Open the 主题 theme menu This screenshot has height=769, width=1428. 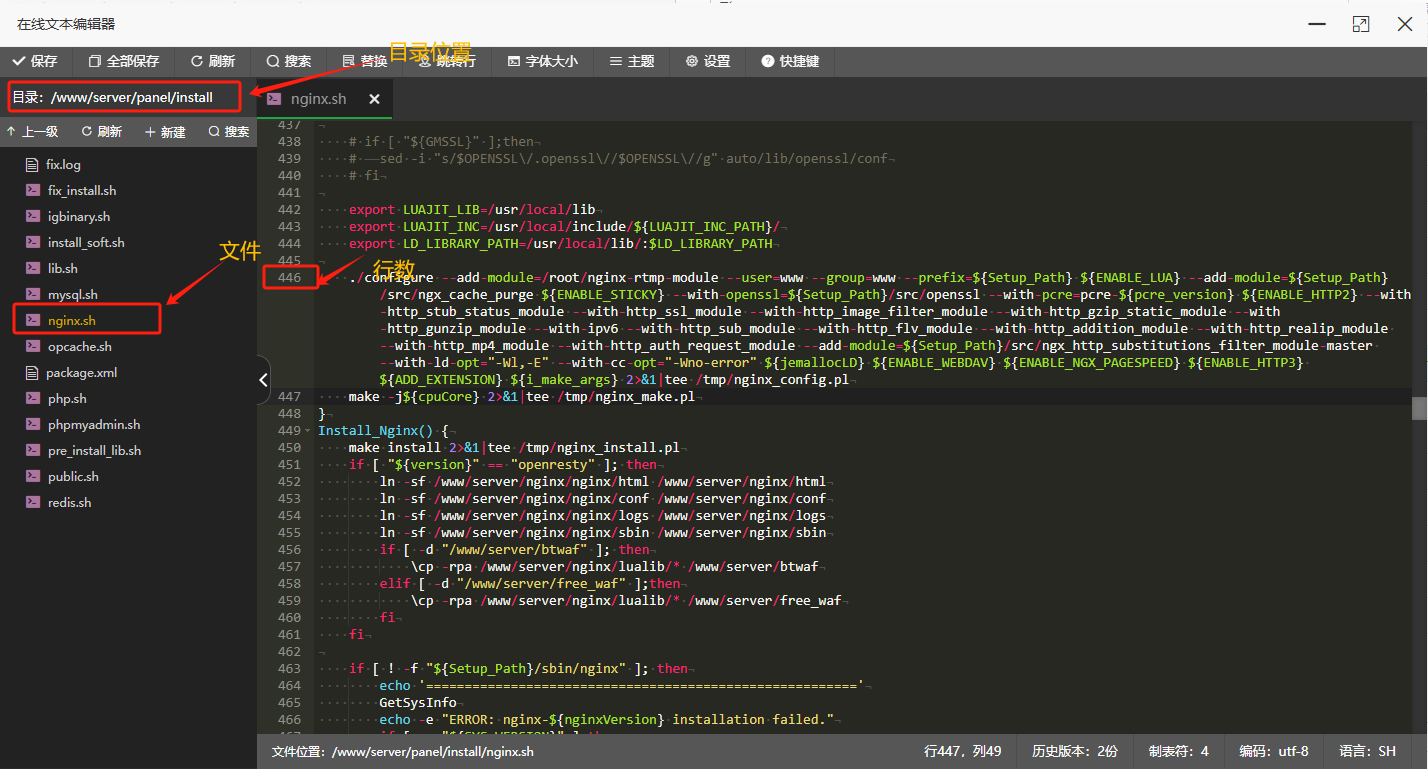632,61
